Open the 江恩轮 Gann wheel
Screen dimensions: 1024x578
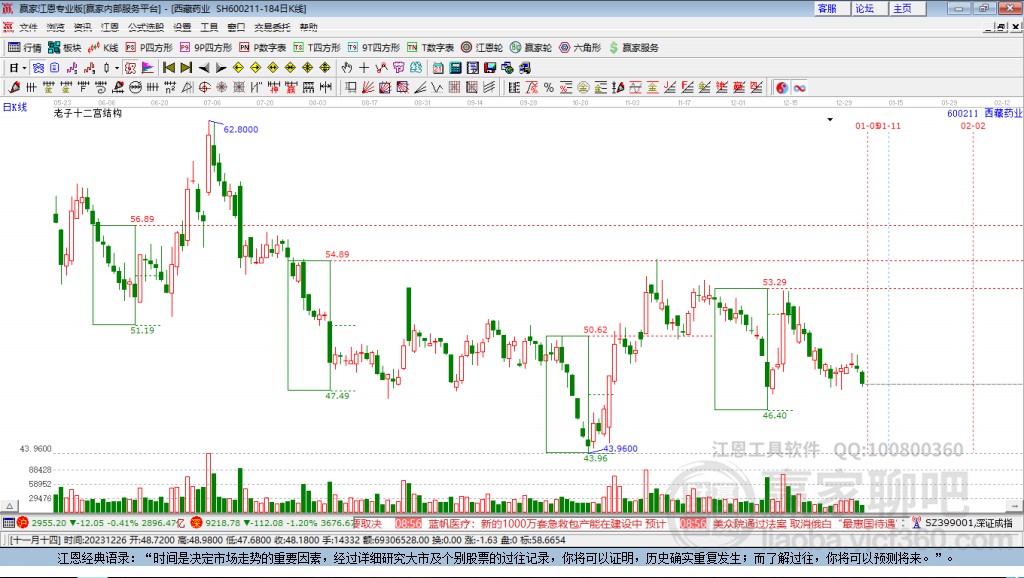click(482, 47)
